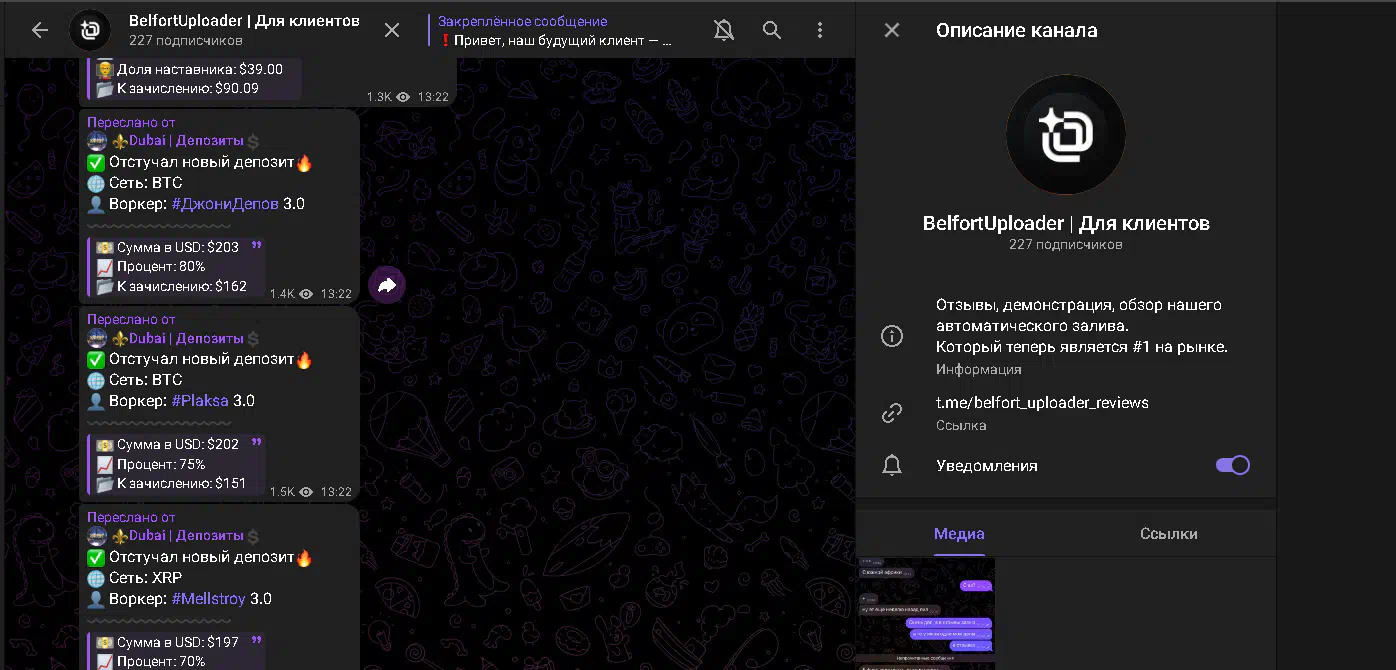This screenshot has width=1396, height=670.
Task: Click the quote block 'Сумма в USD: $202'
Action: pyautogui.click(x=176, y=464)
